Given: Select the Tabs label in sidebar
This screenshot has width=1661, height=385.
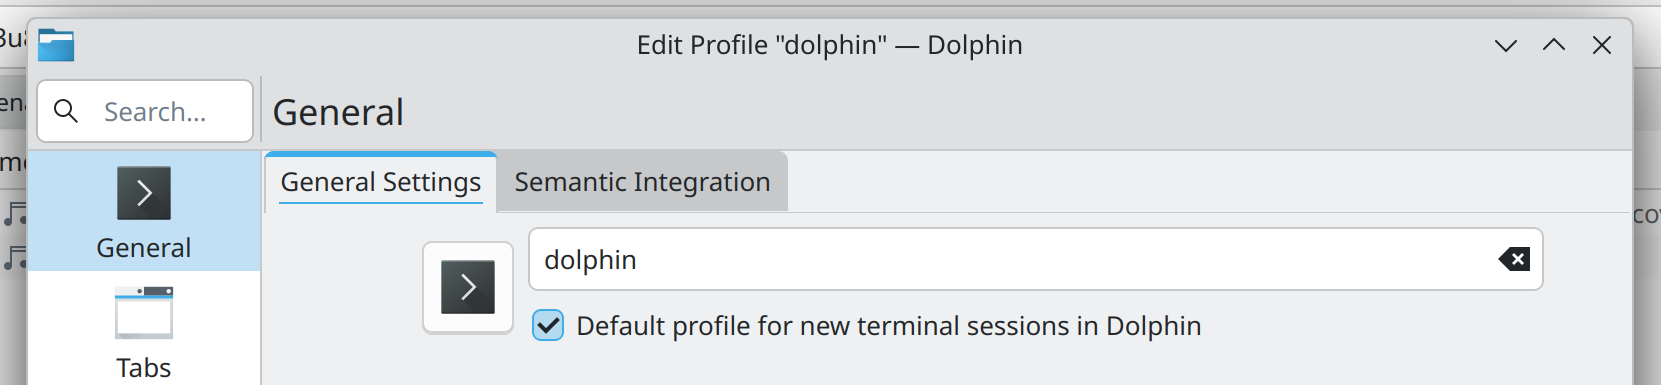Looking at the screenshot, I should coord(144,368).
